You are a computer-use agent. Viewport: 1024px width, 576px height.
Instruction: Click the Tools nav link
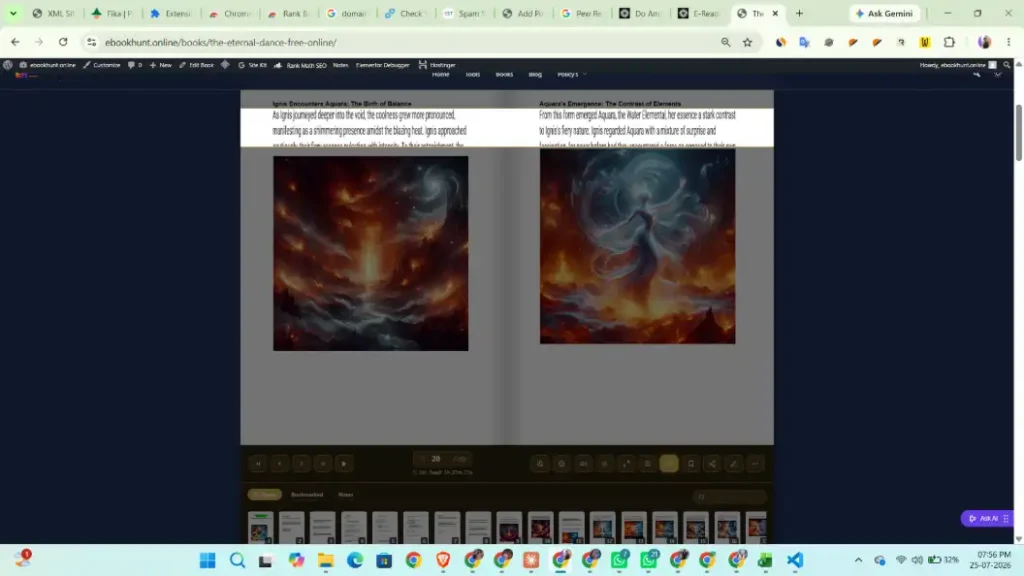(473, 74)
